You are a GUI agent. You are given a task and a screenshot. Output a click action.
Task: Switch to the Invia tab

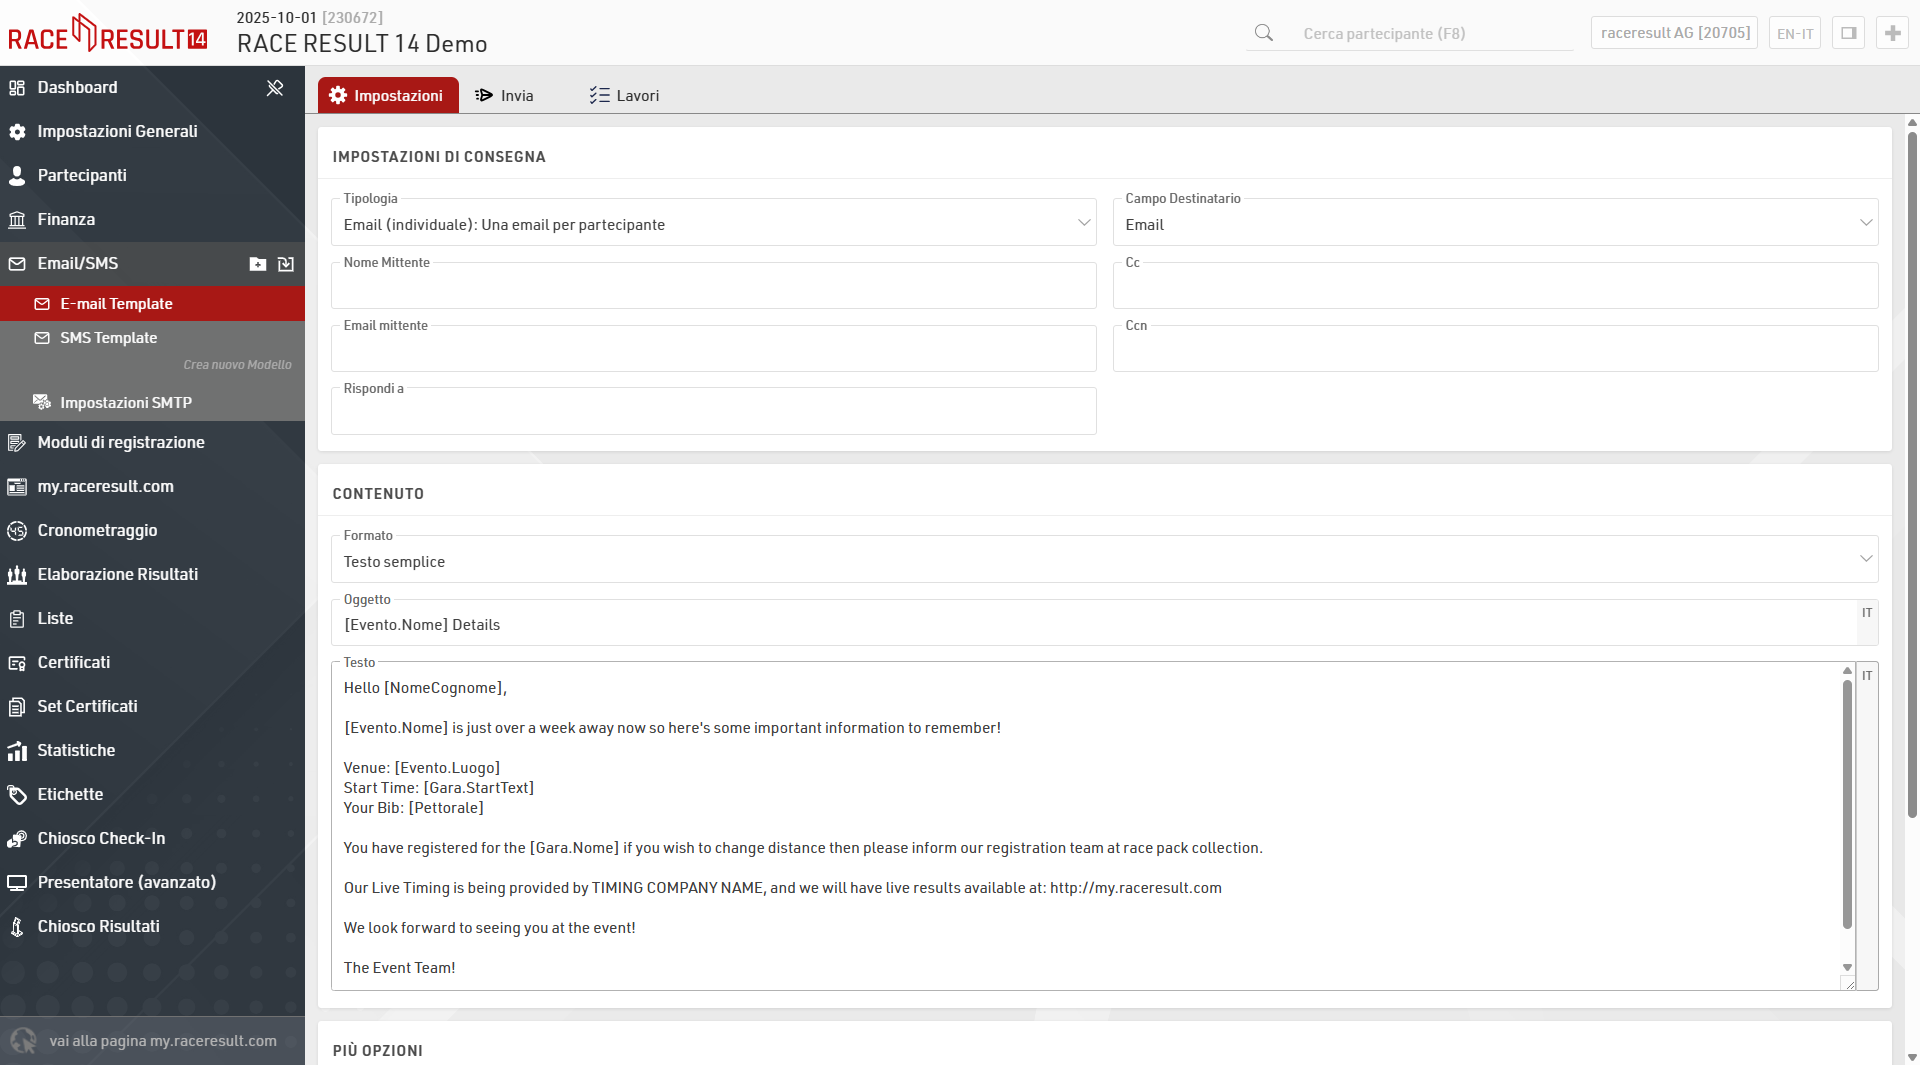[x=505, y=95]
